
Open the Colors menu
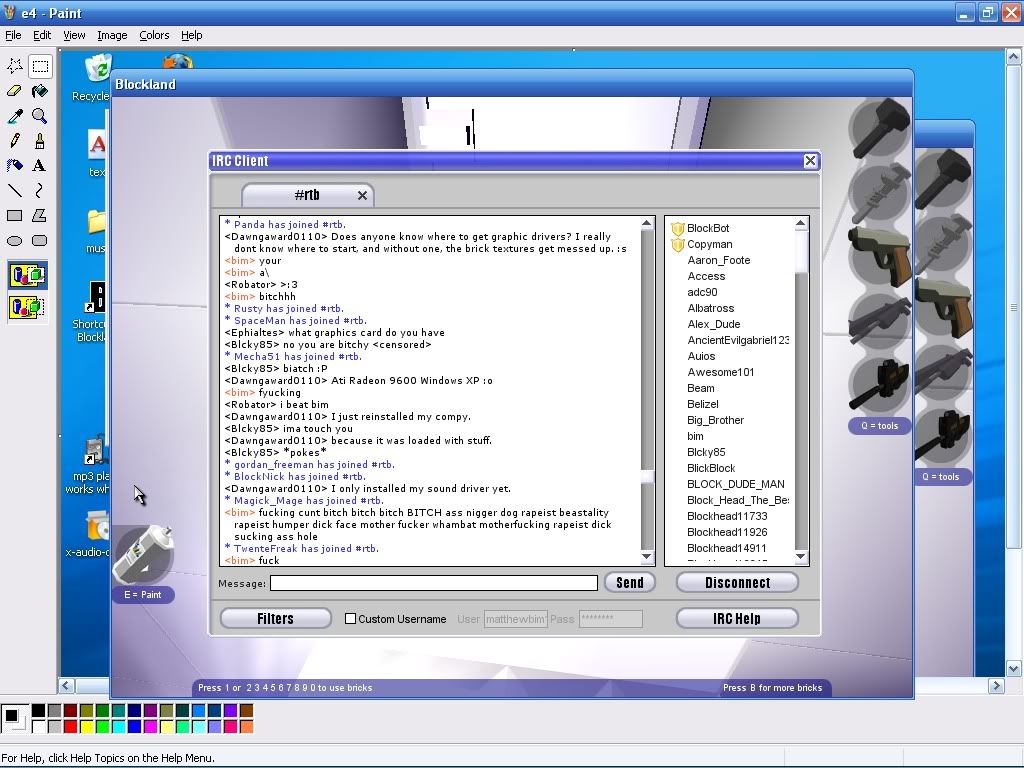point(154,35)
